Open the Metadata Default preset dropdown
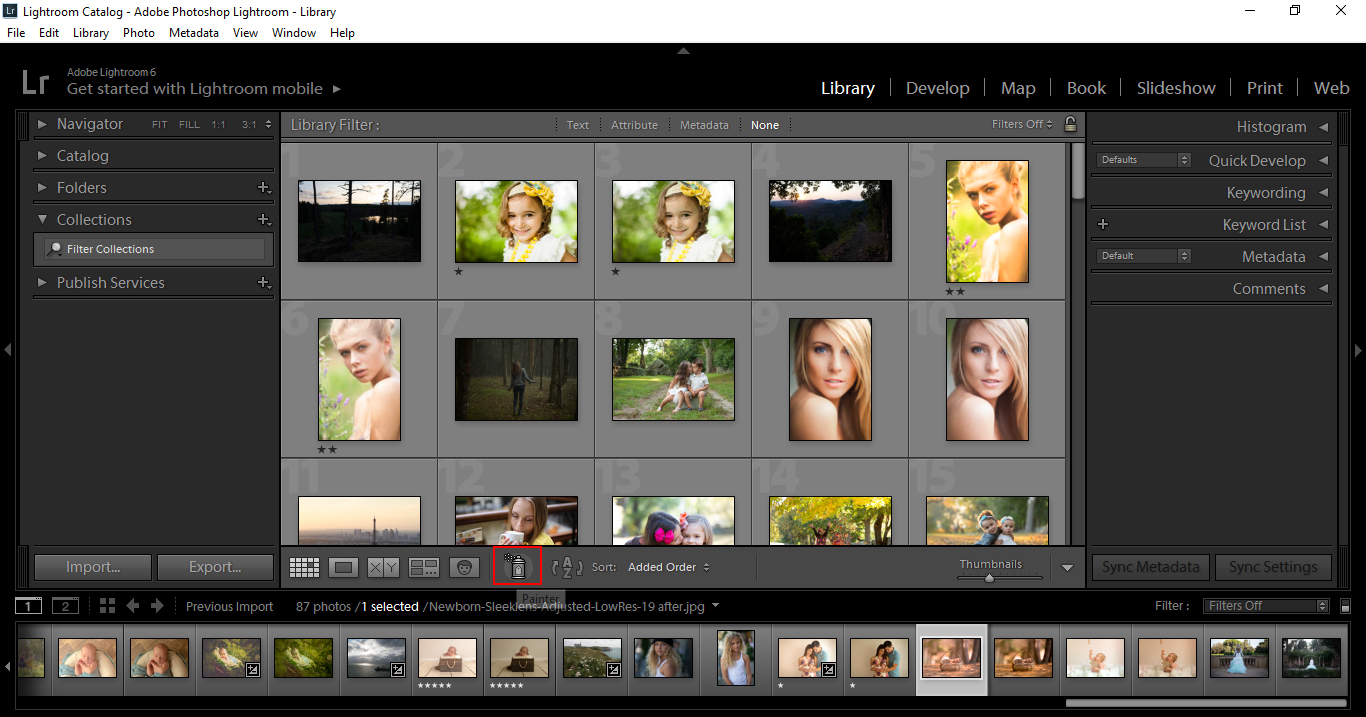 pyautogui.click(x=1144, y=256)
